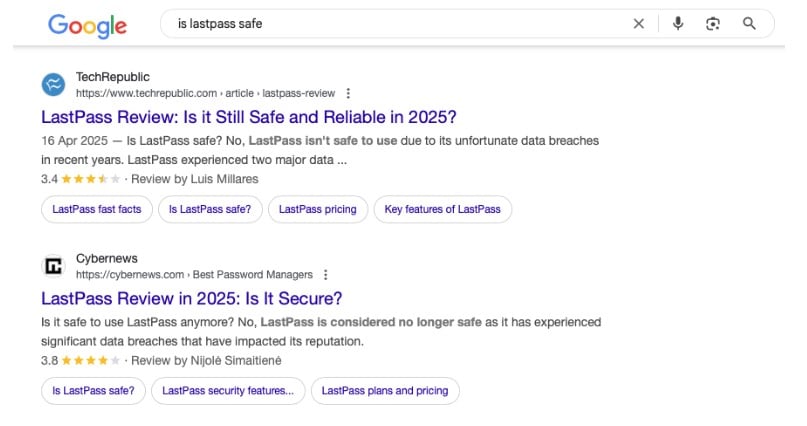The image size is (807, 426).
Task: Select the 'LastPass security features...' chip
Action: 228,391
